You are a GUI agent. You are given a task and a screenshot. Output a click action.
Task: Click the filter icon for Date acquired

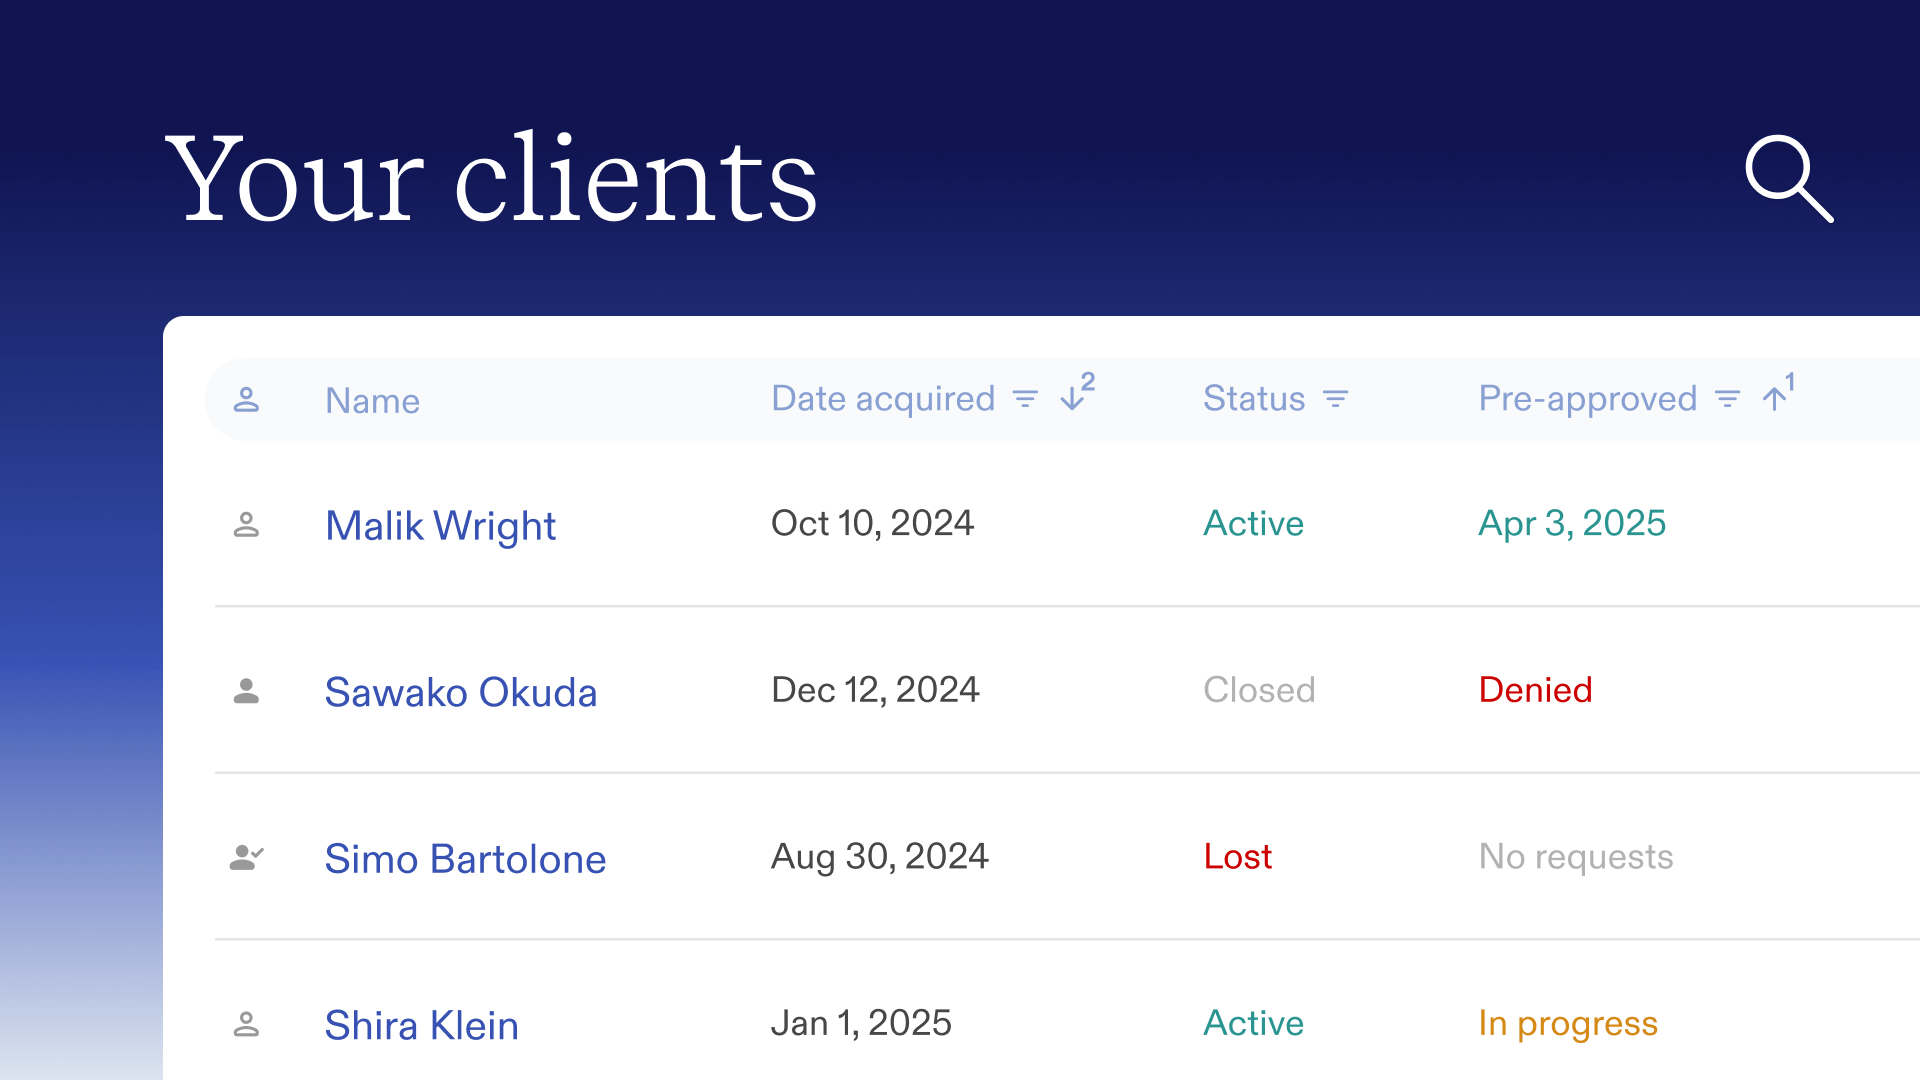(1025, 399)
